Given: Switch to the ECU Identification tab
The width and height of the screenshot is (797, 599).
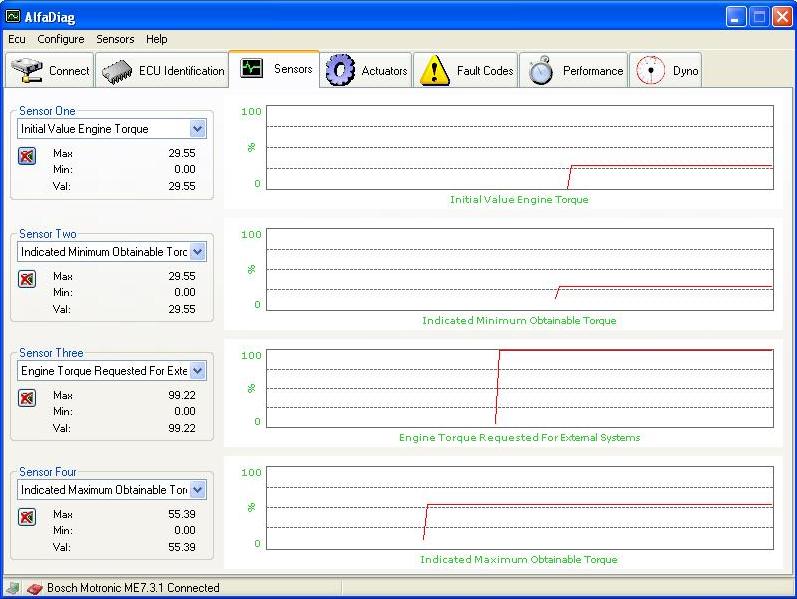Looking at the screenshot, I should (x=162, y=70).
